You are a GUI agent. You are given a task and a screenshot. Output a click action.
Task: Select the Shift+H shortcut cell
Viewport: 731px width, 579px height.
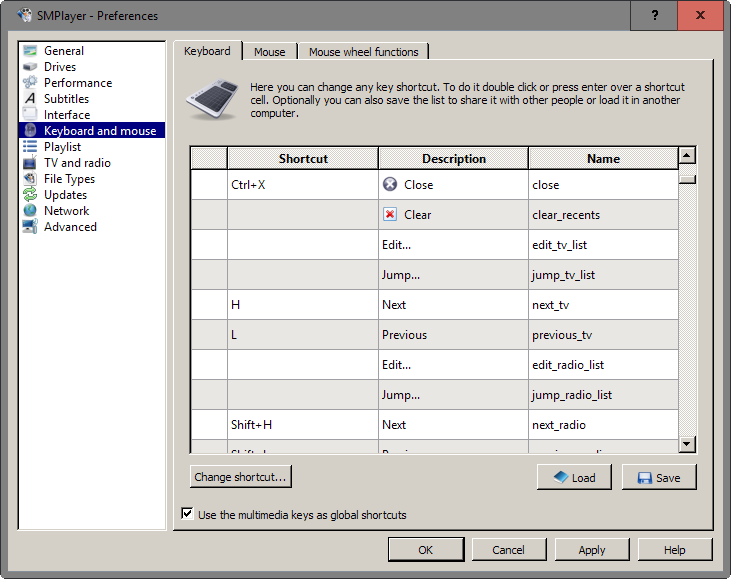(303, 424)
